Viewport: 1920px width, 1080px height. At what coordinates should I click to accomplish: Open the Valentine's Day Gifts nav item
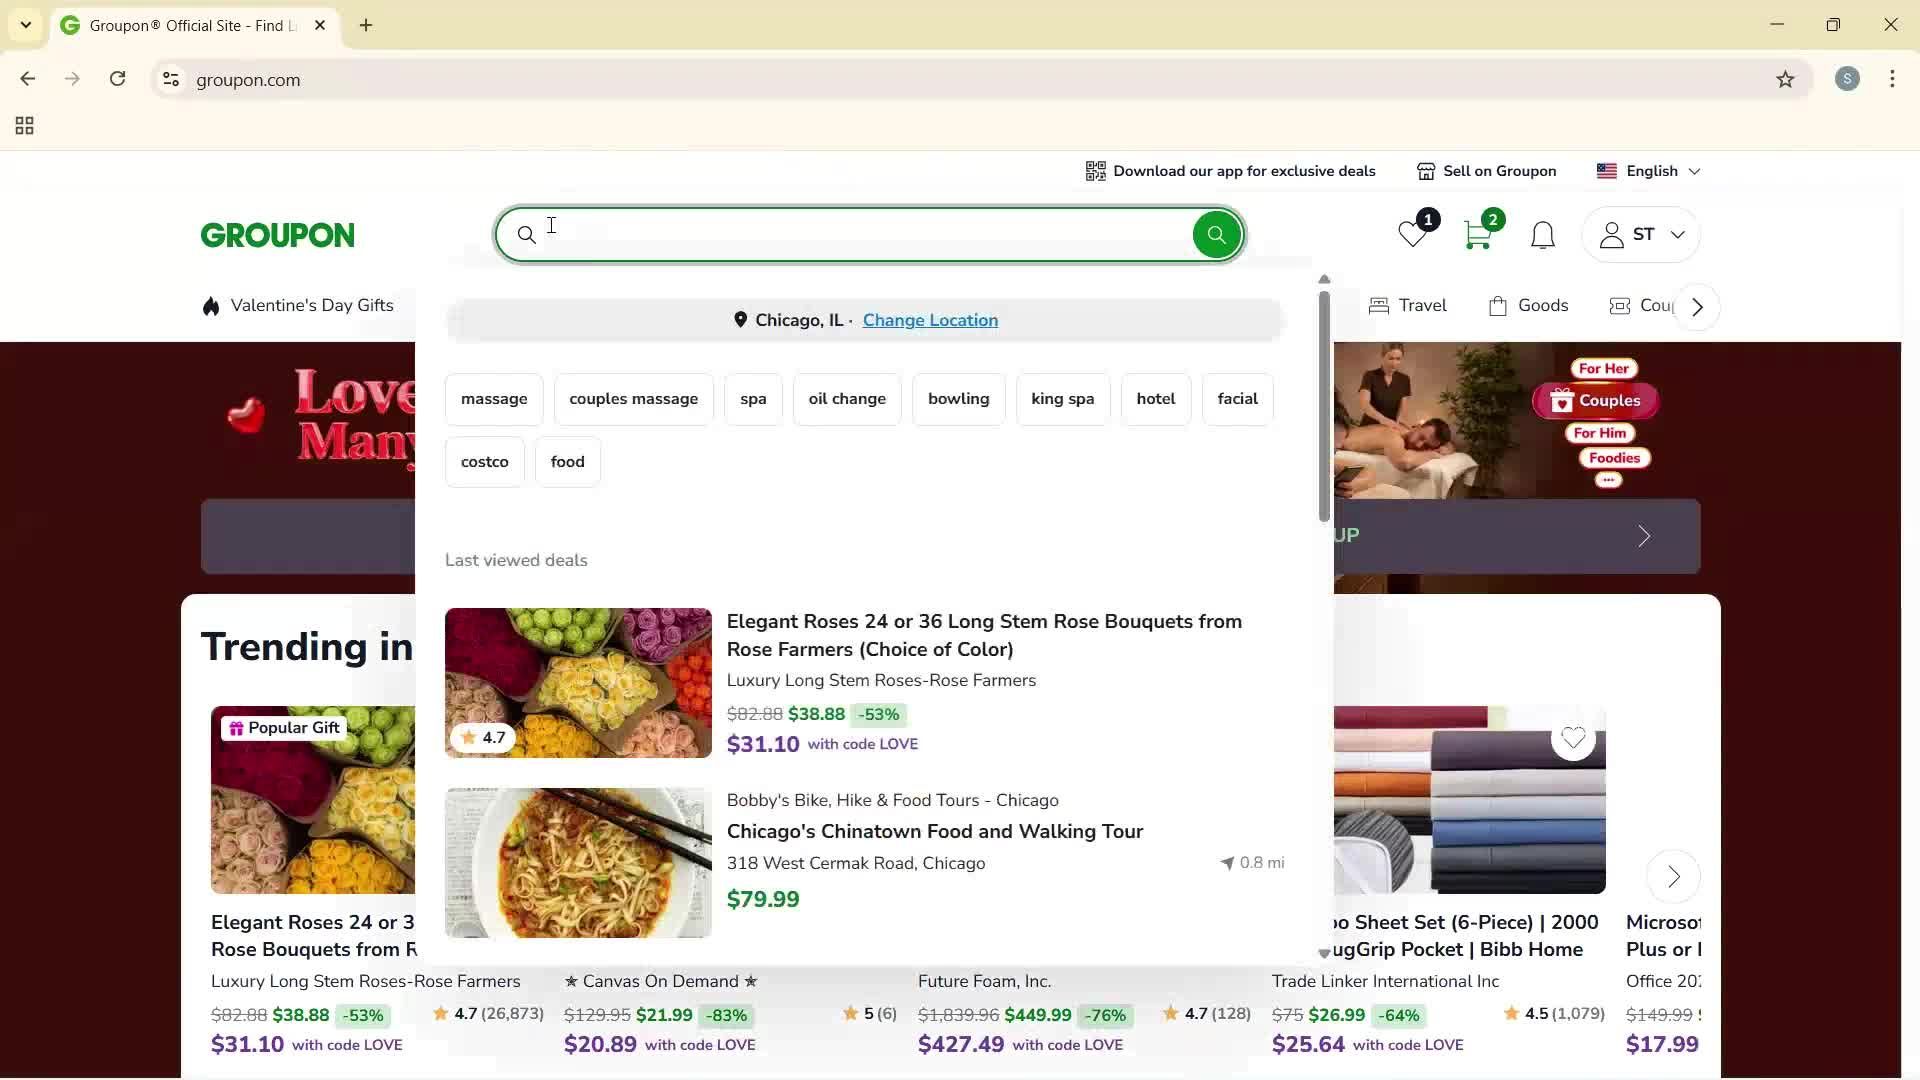point(311,305)
